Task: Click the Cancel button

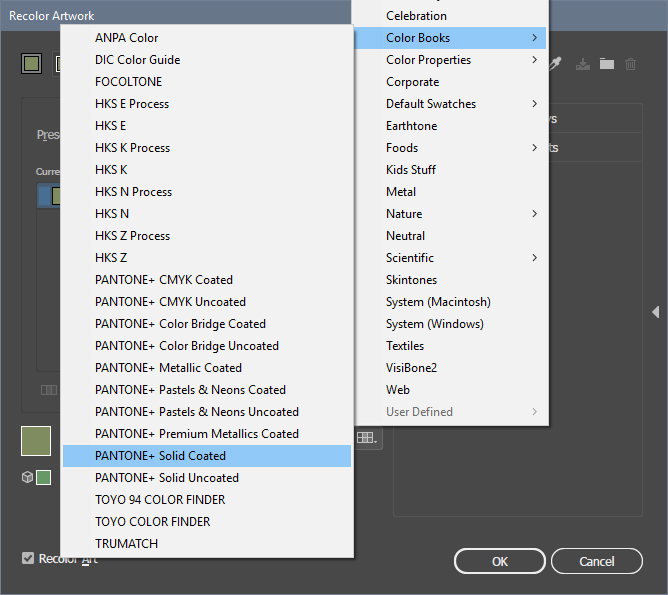Action: pos(596,561)
